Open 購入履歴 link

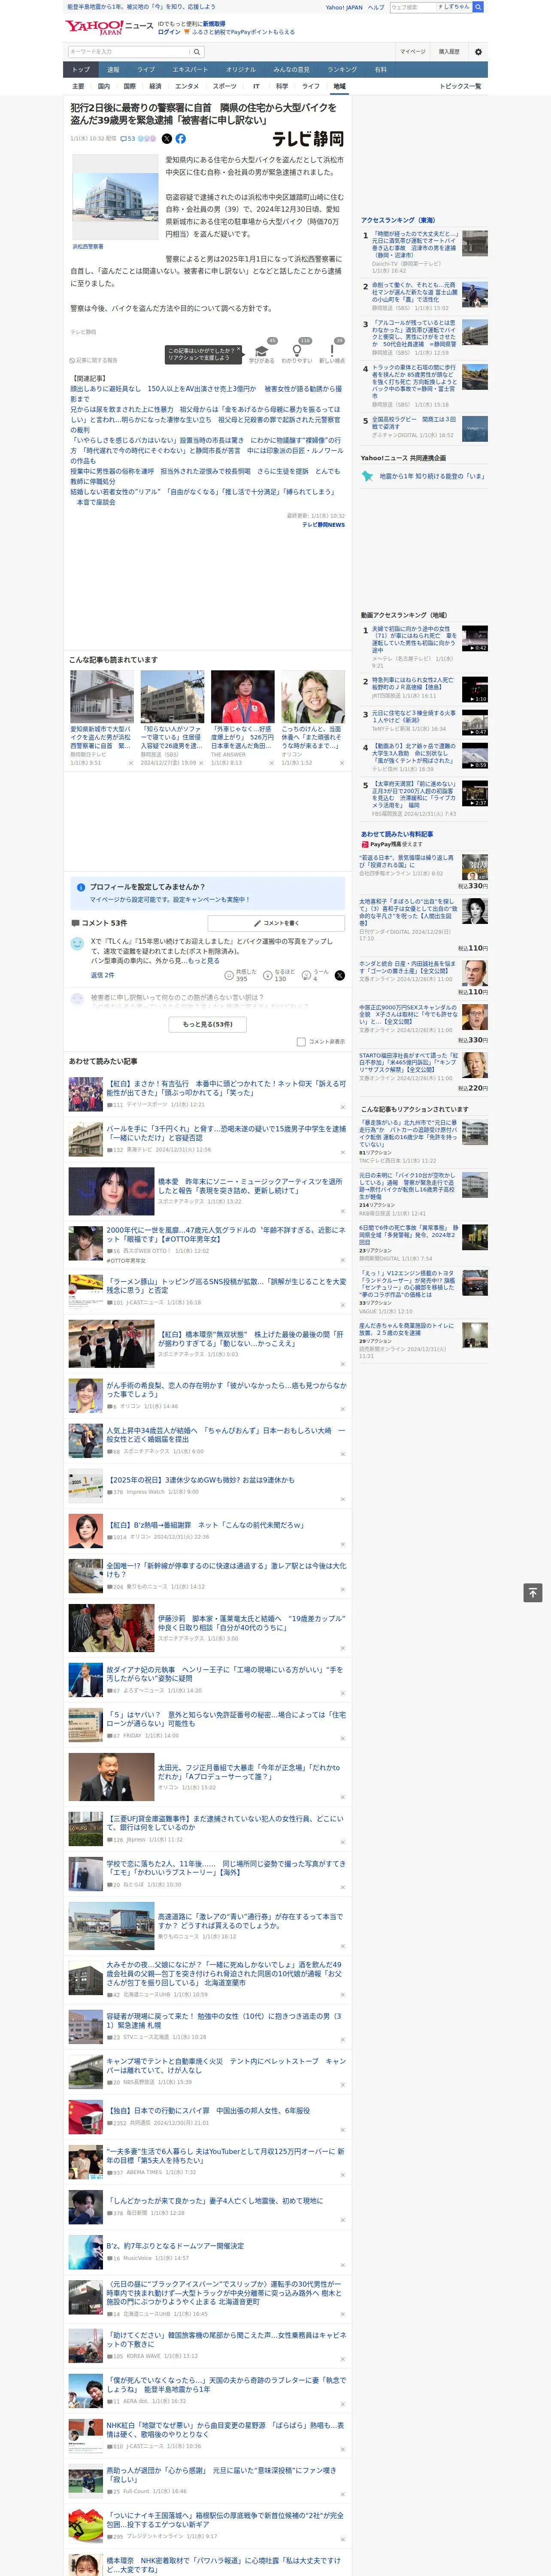click(449, 52)
